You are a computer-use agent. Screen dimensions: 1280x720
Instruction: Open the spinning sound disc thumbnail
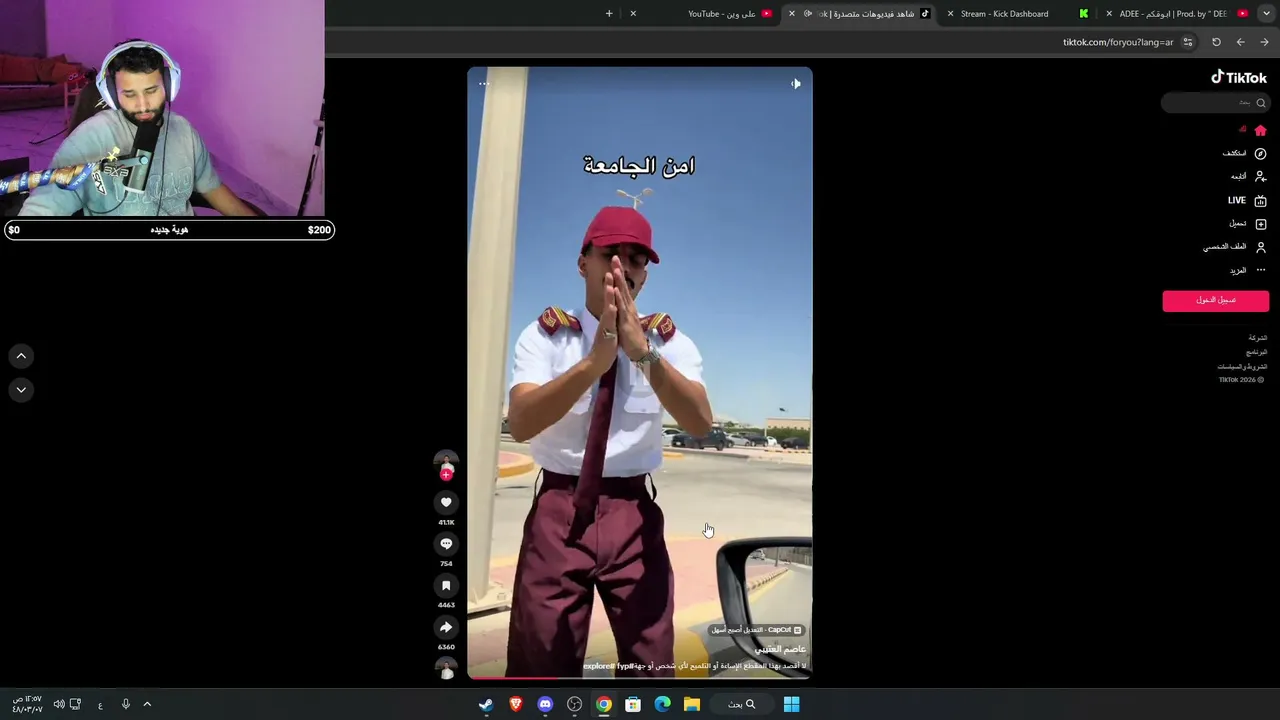tap(446, 668)
